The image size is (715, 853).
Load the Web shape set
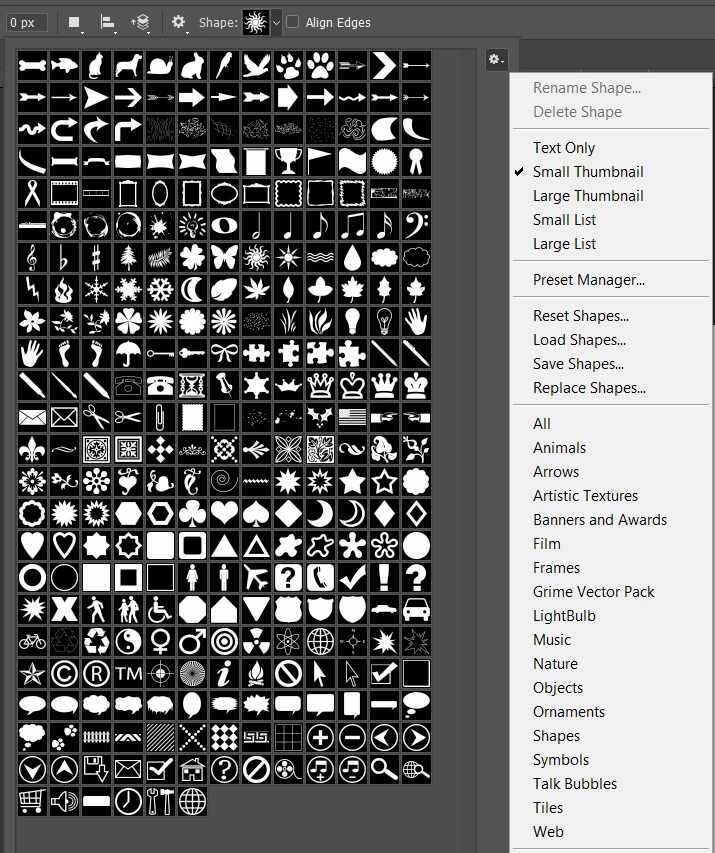coord(548,832)
